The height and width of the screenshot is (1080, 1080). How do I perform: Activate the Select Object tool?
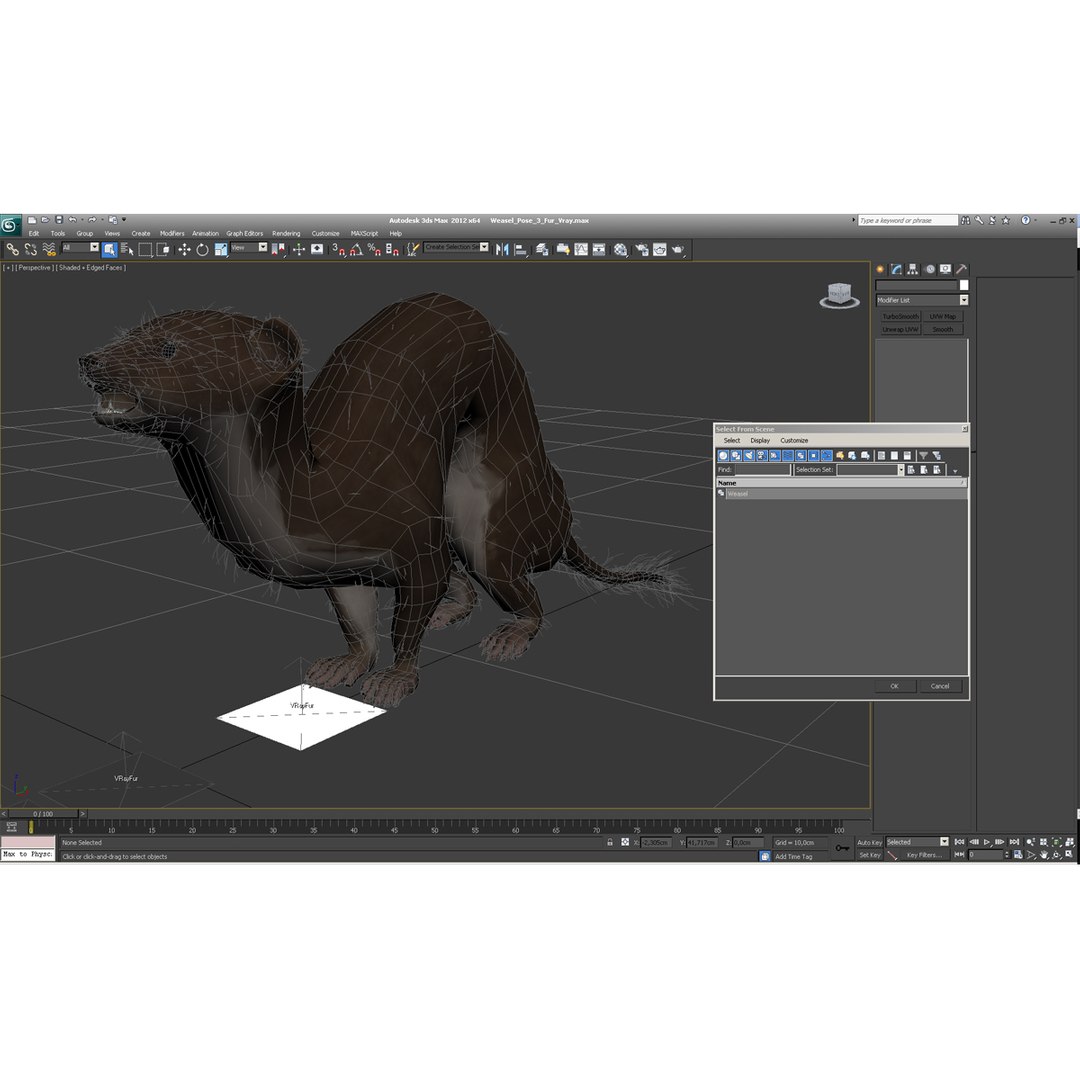(110, 249)
